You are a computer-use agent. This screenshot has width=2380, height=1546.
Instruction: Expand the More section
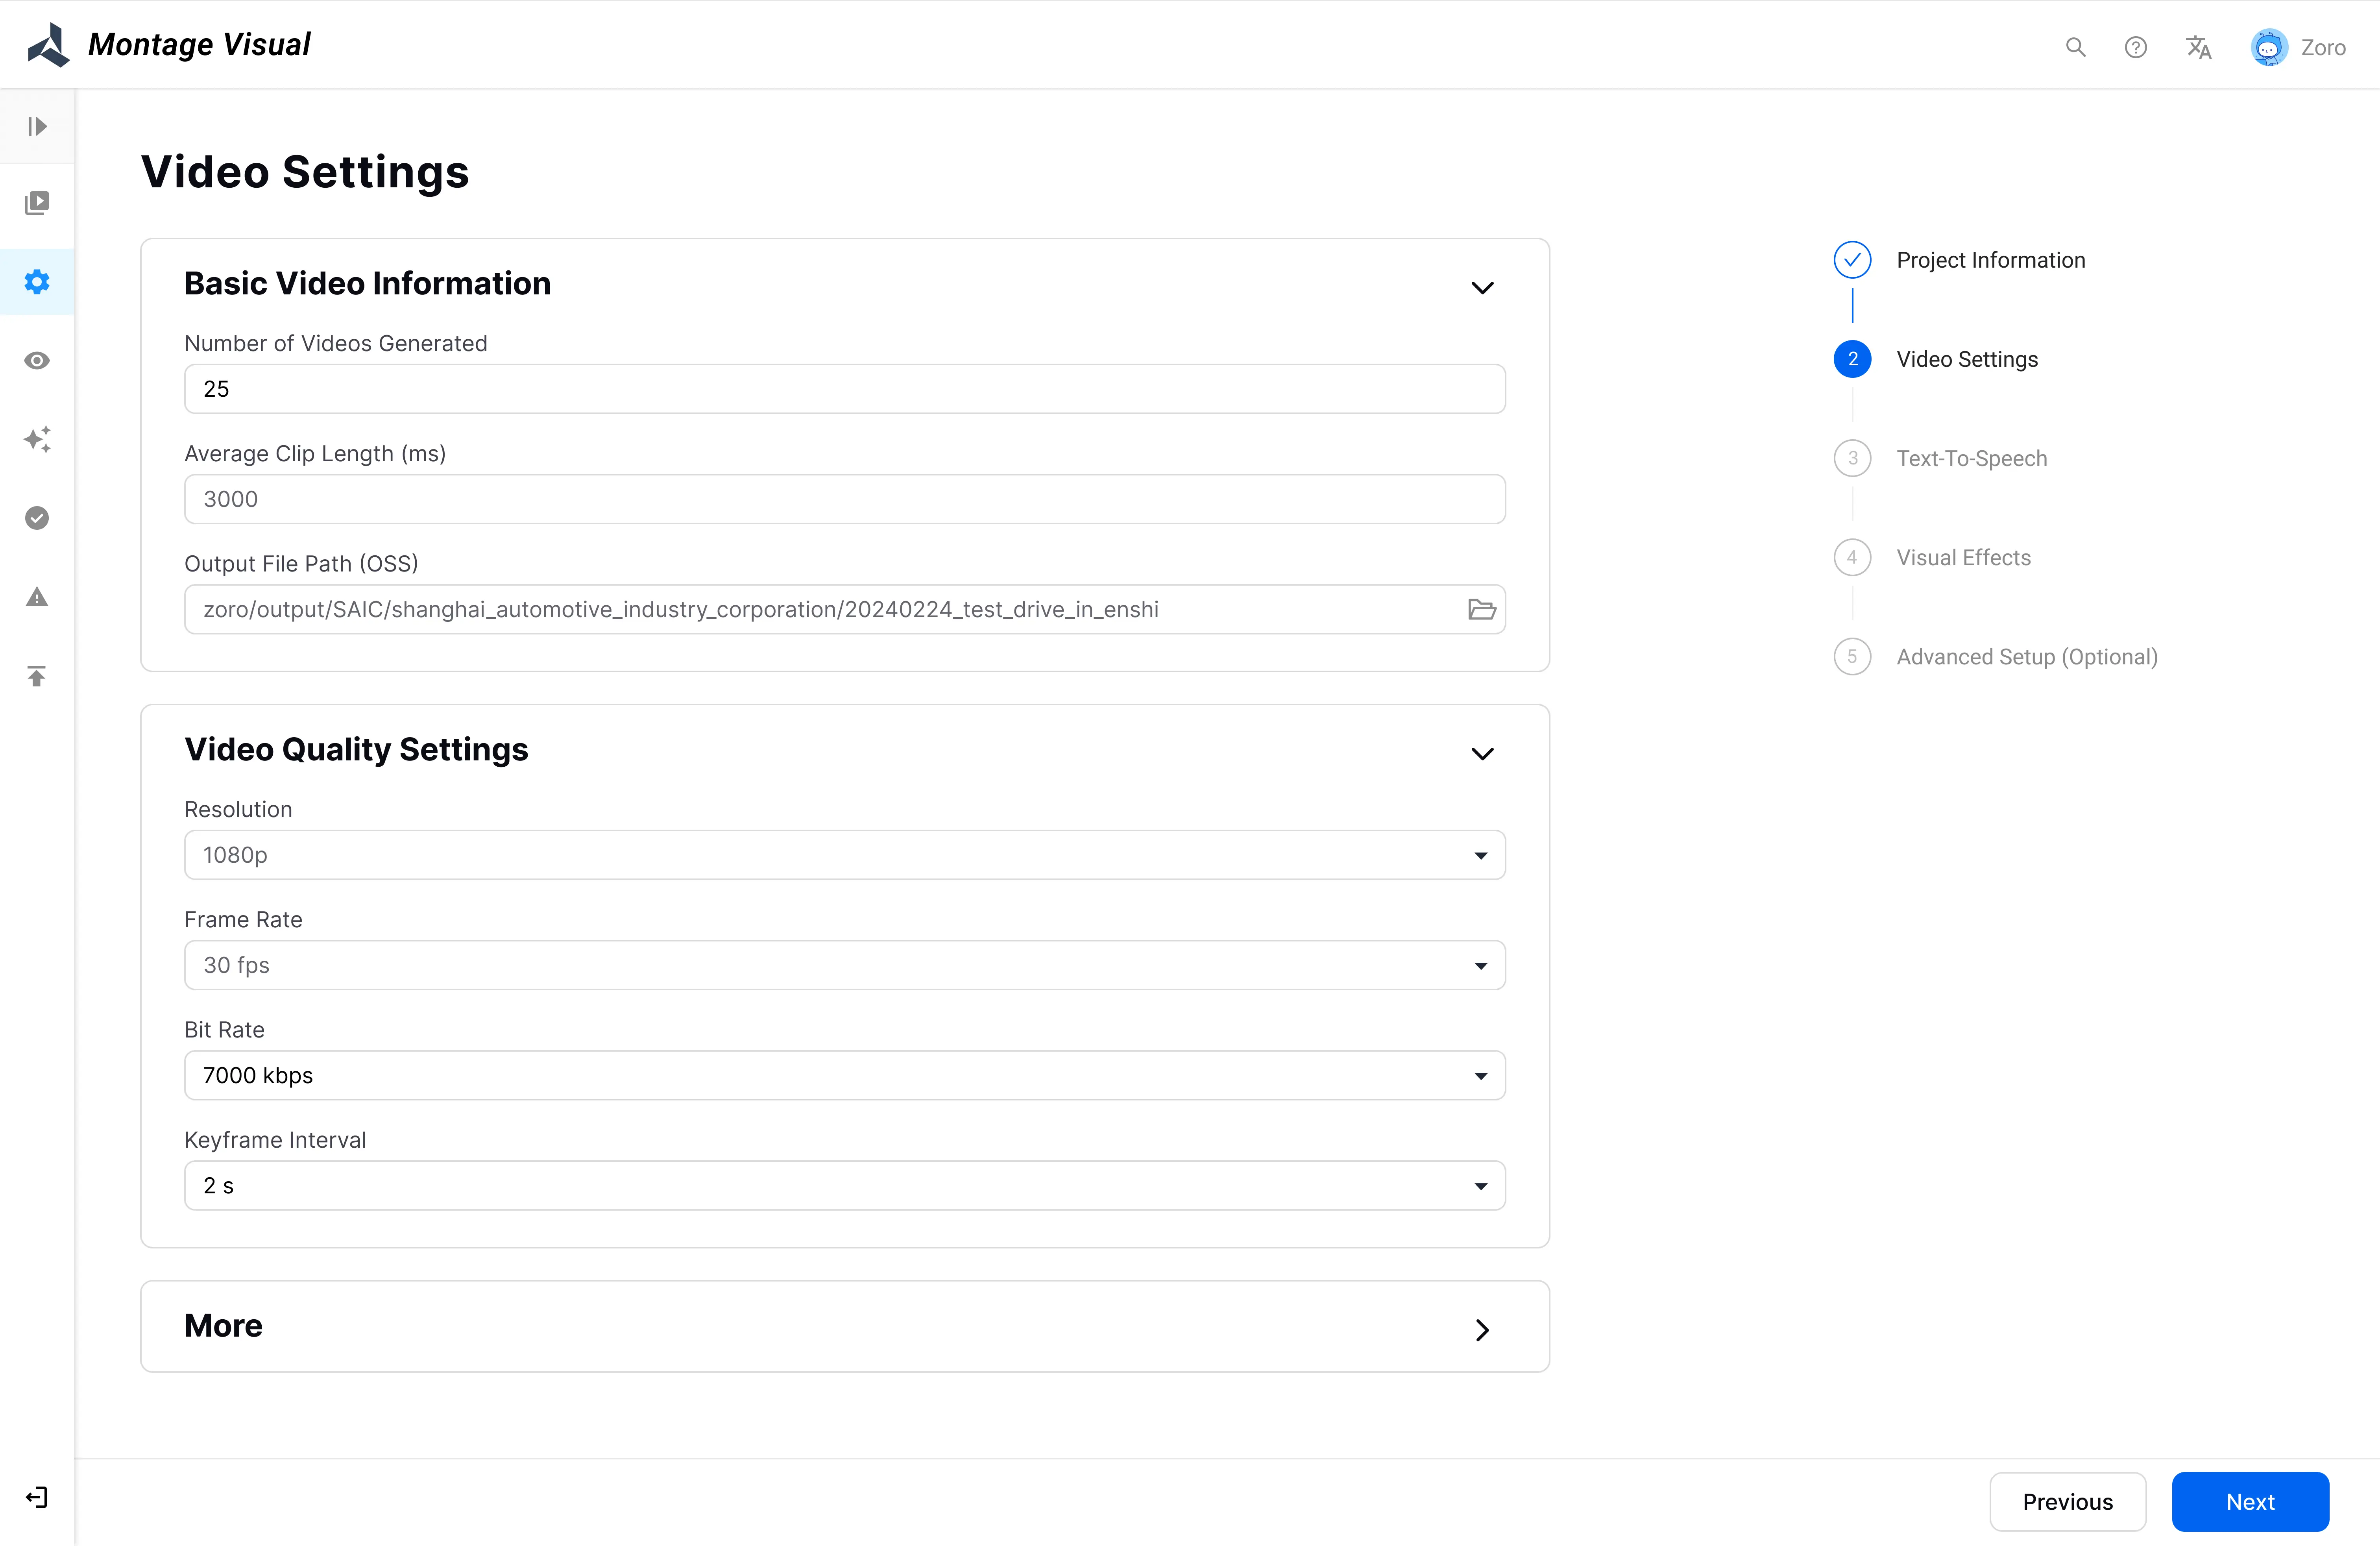tap(1482, 1330)
